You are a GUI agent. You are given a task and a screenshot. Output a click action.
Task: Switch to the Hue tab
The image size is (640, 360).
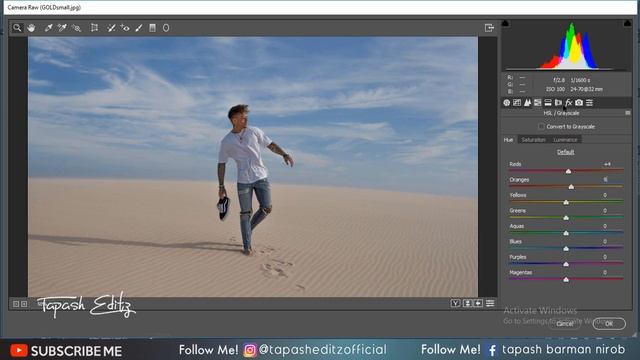[x=508, y=140]
